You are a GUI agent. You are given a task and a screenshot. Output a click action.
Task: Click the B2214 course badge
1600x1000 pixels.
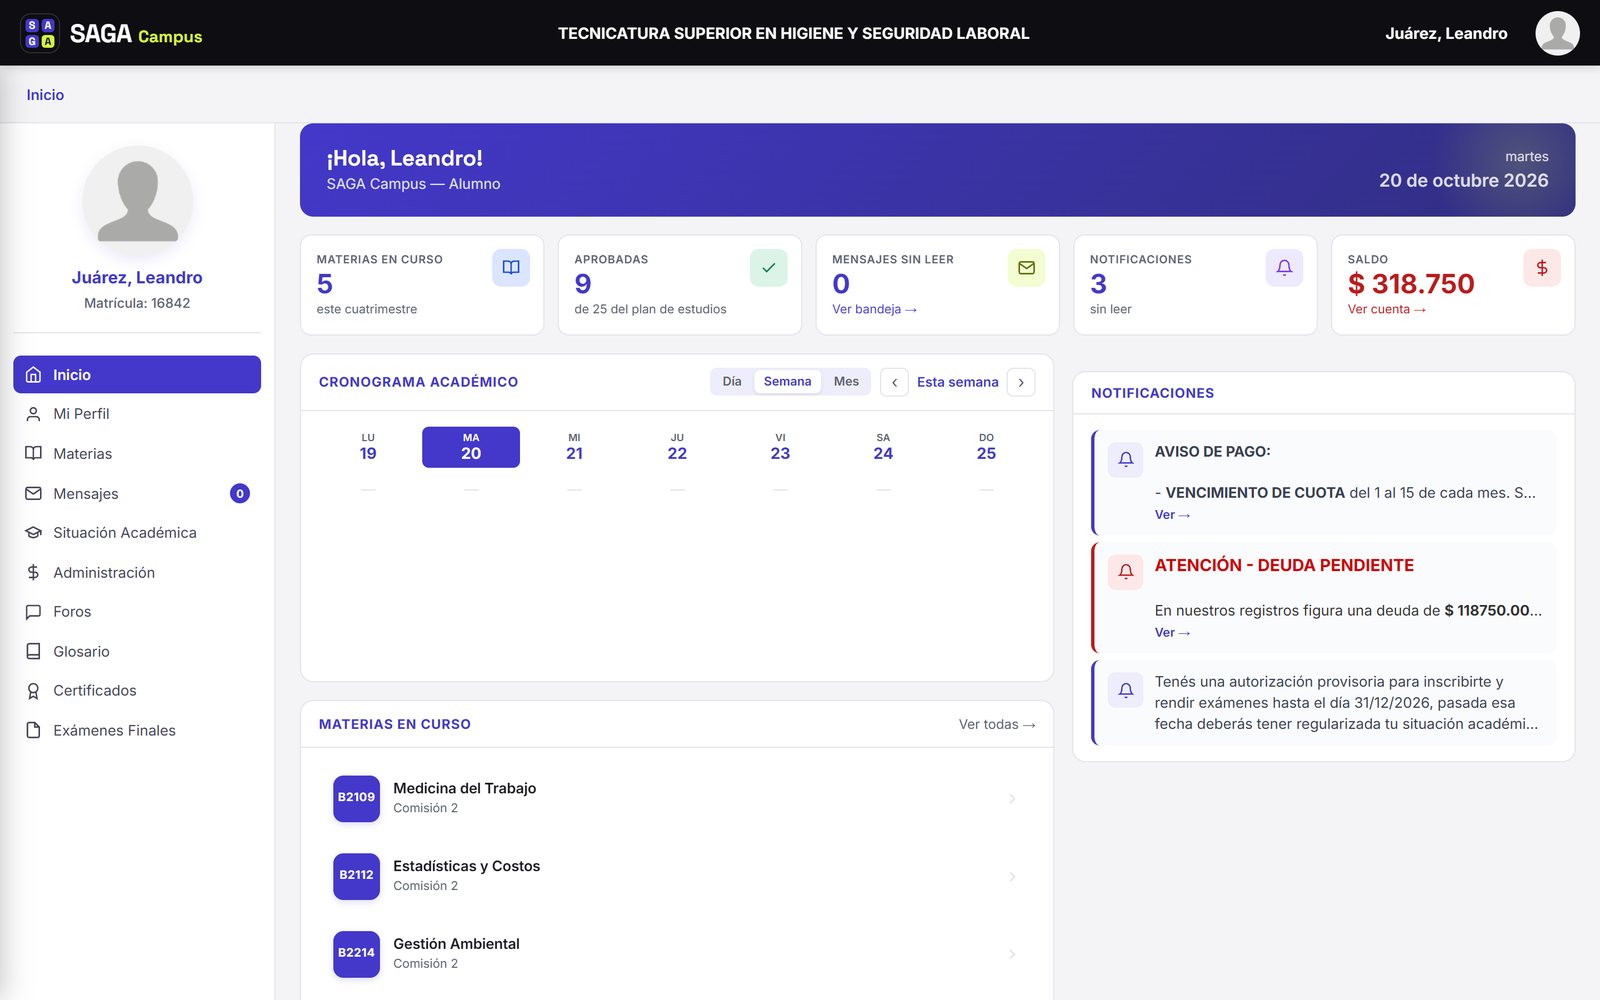(356, 954)
